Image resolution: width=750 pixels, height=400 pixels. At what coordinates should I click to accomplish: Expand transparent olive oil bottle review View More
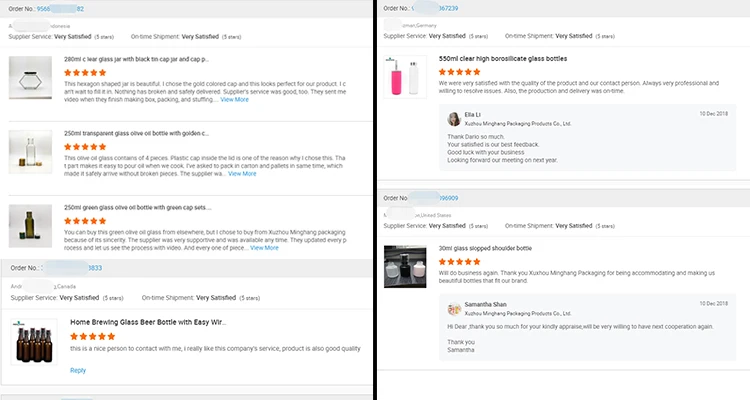click(243, 173)
